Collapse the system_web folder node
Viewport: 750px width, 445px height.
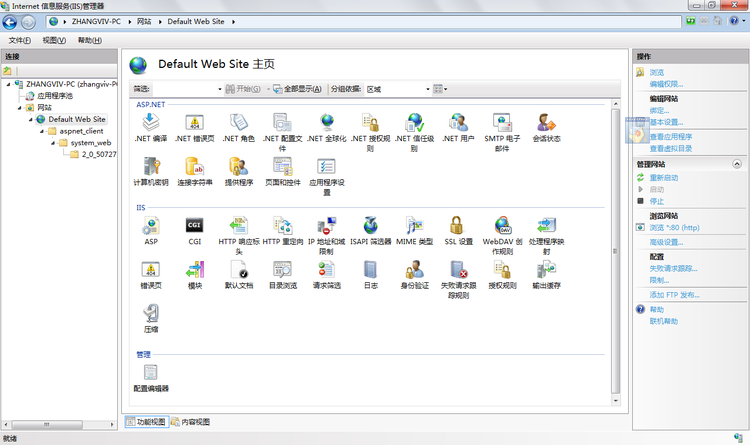[x=53, y=143]
